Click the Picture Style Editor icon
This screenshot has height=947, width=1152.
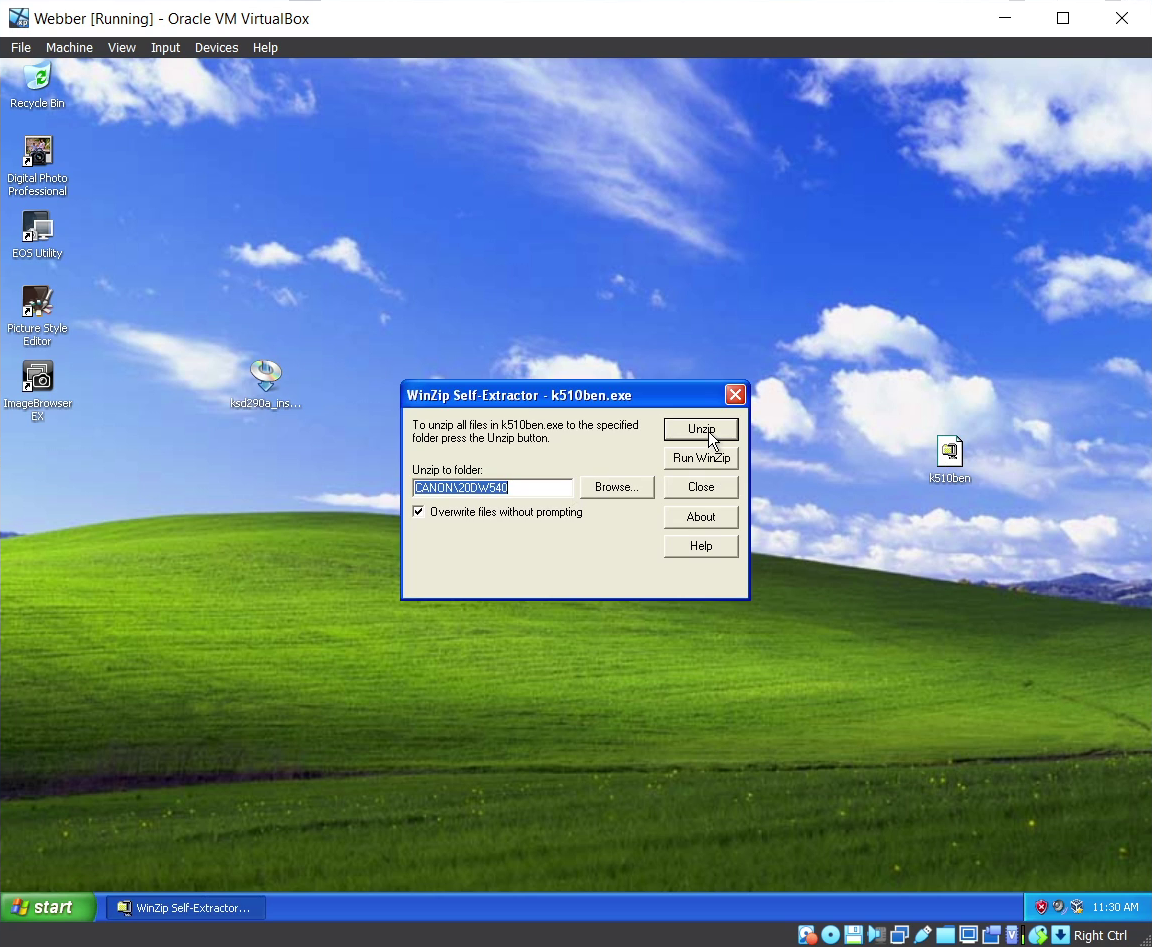[x=37, y=303]
